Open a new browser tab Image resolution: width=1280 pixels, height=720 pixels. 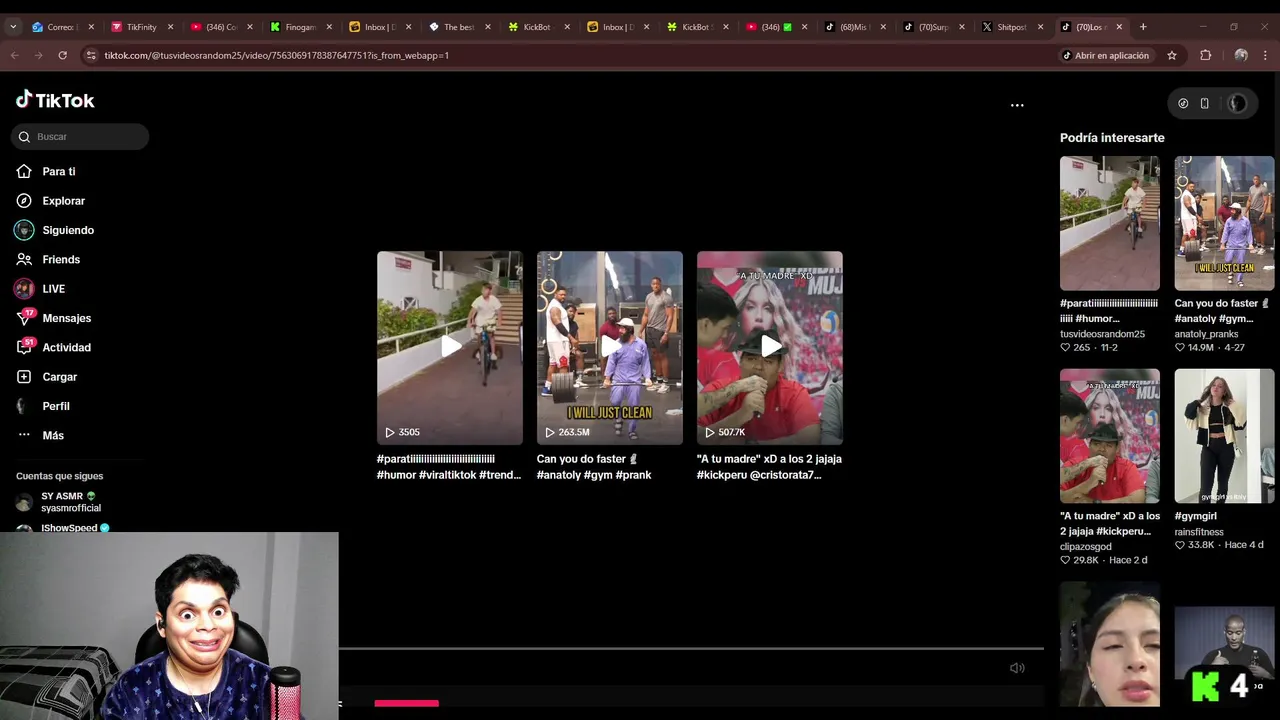click(1143, 27)
